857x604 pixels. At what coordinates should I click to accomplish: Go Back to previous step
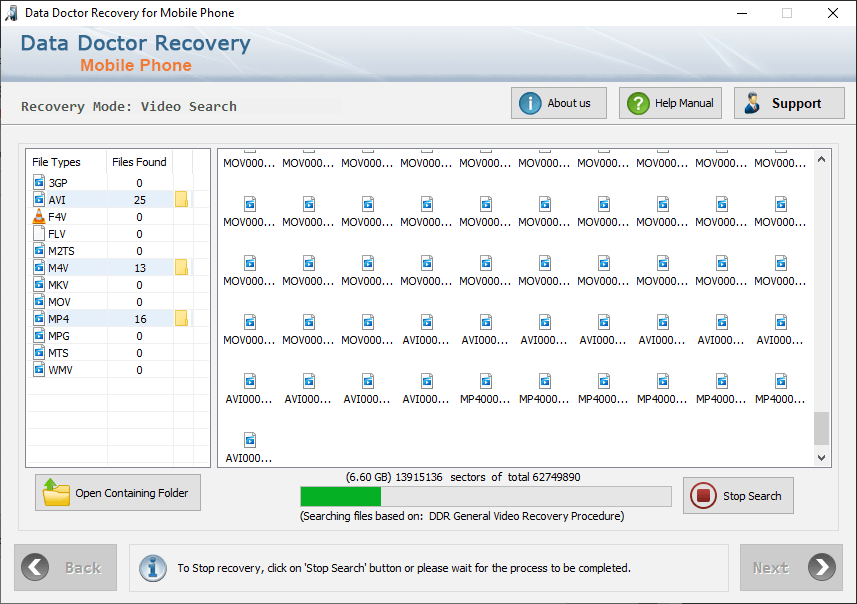coord(66,567)
